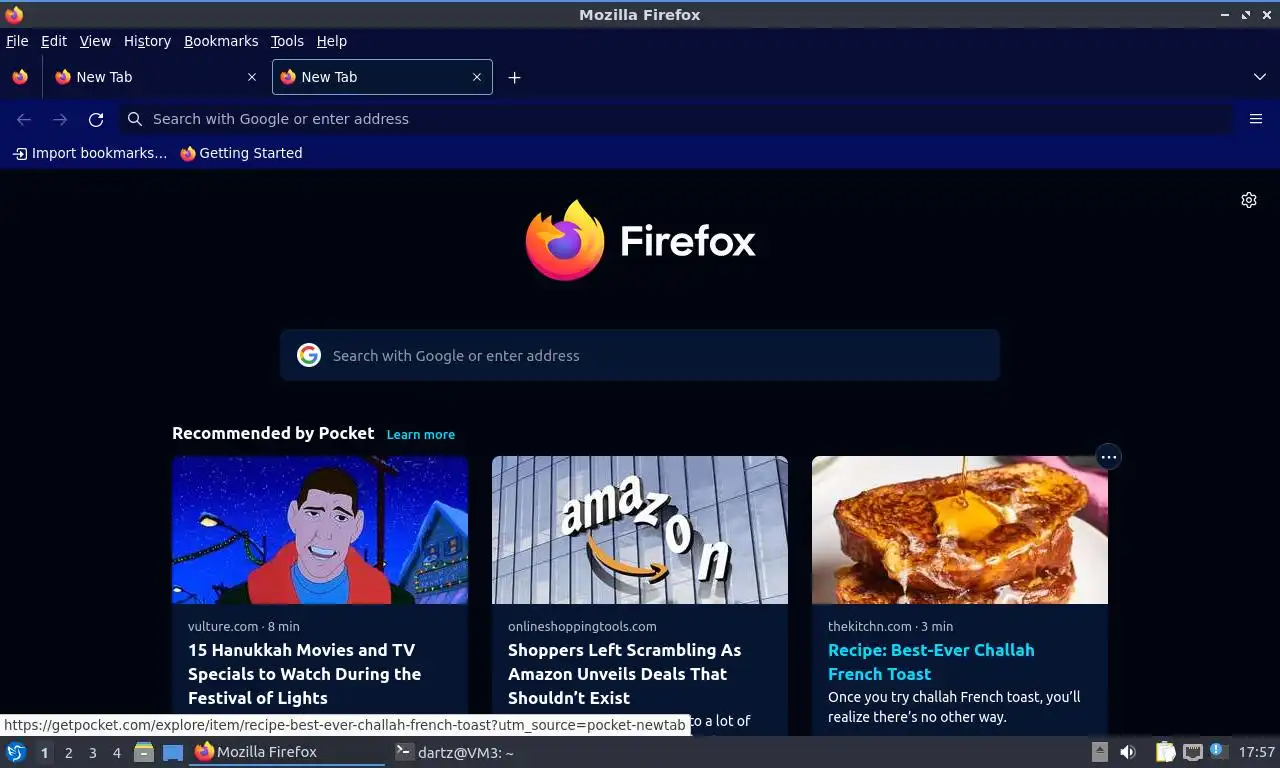This screenshot has width=1280, height=768.
Task: Click thekitchn.com source text
Action: point(870,626)
